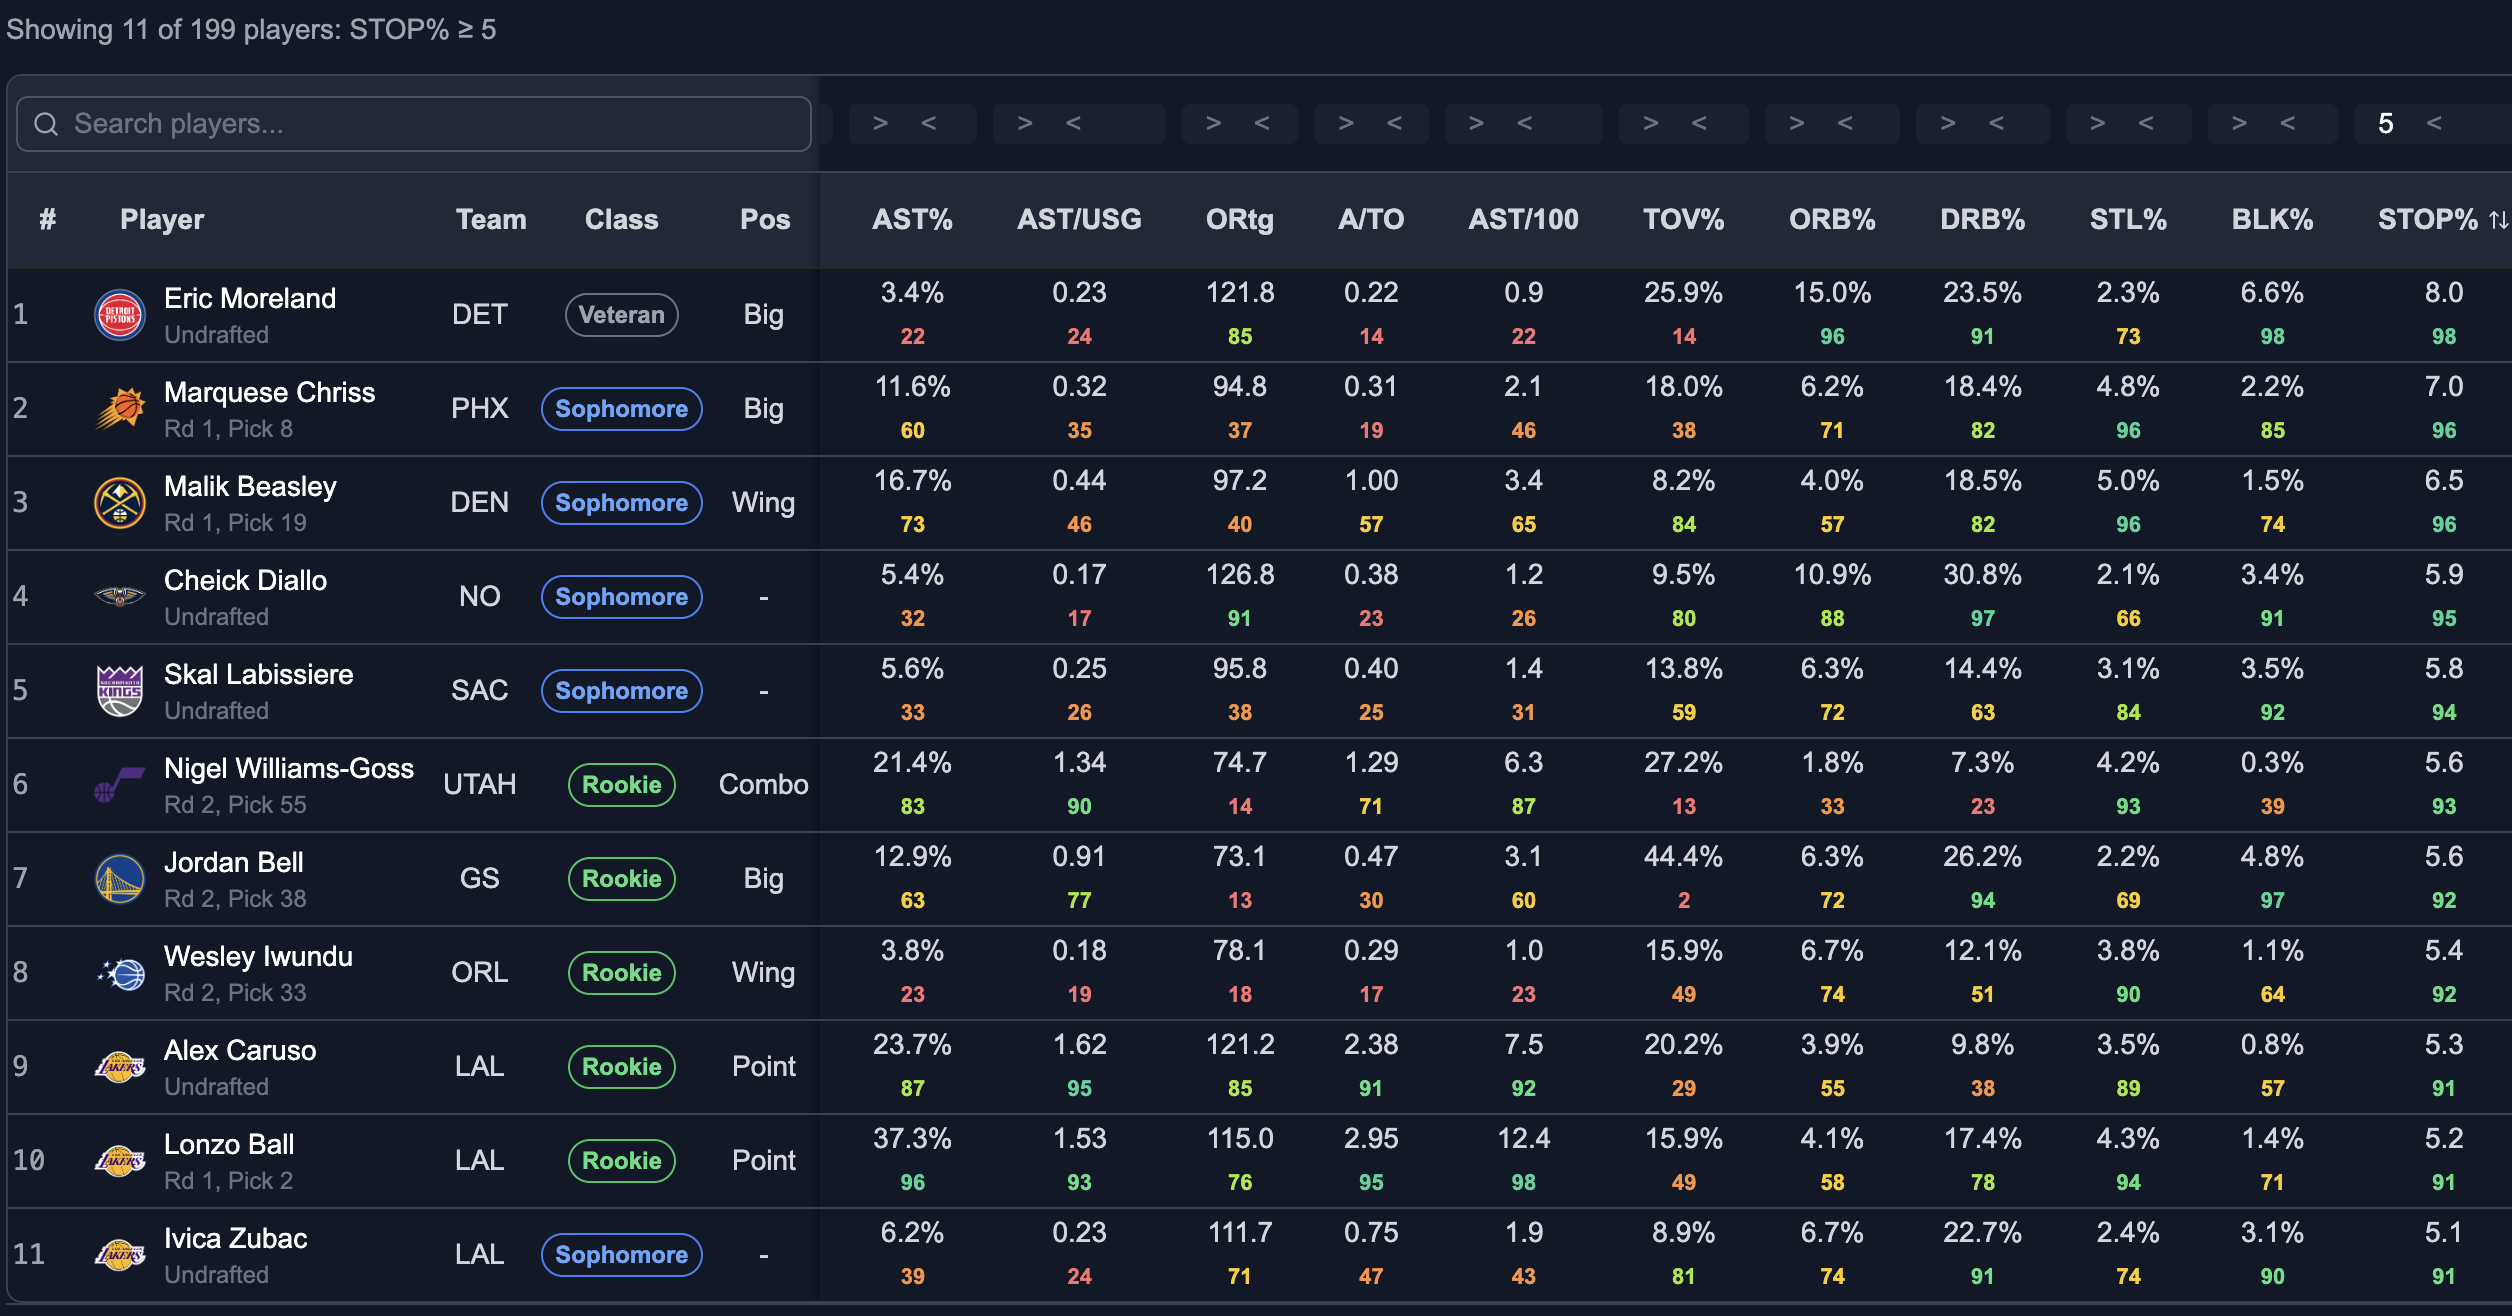Image resolution: width=2512 pixels, height=1316 pixels.
Task: Open player name Marquese Chriss
Action: pyautogui.click(x=269, y=393)
